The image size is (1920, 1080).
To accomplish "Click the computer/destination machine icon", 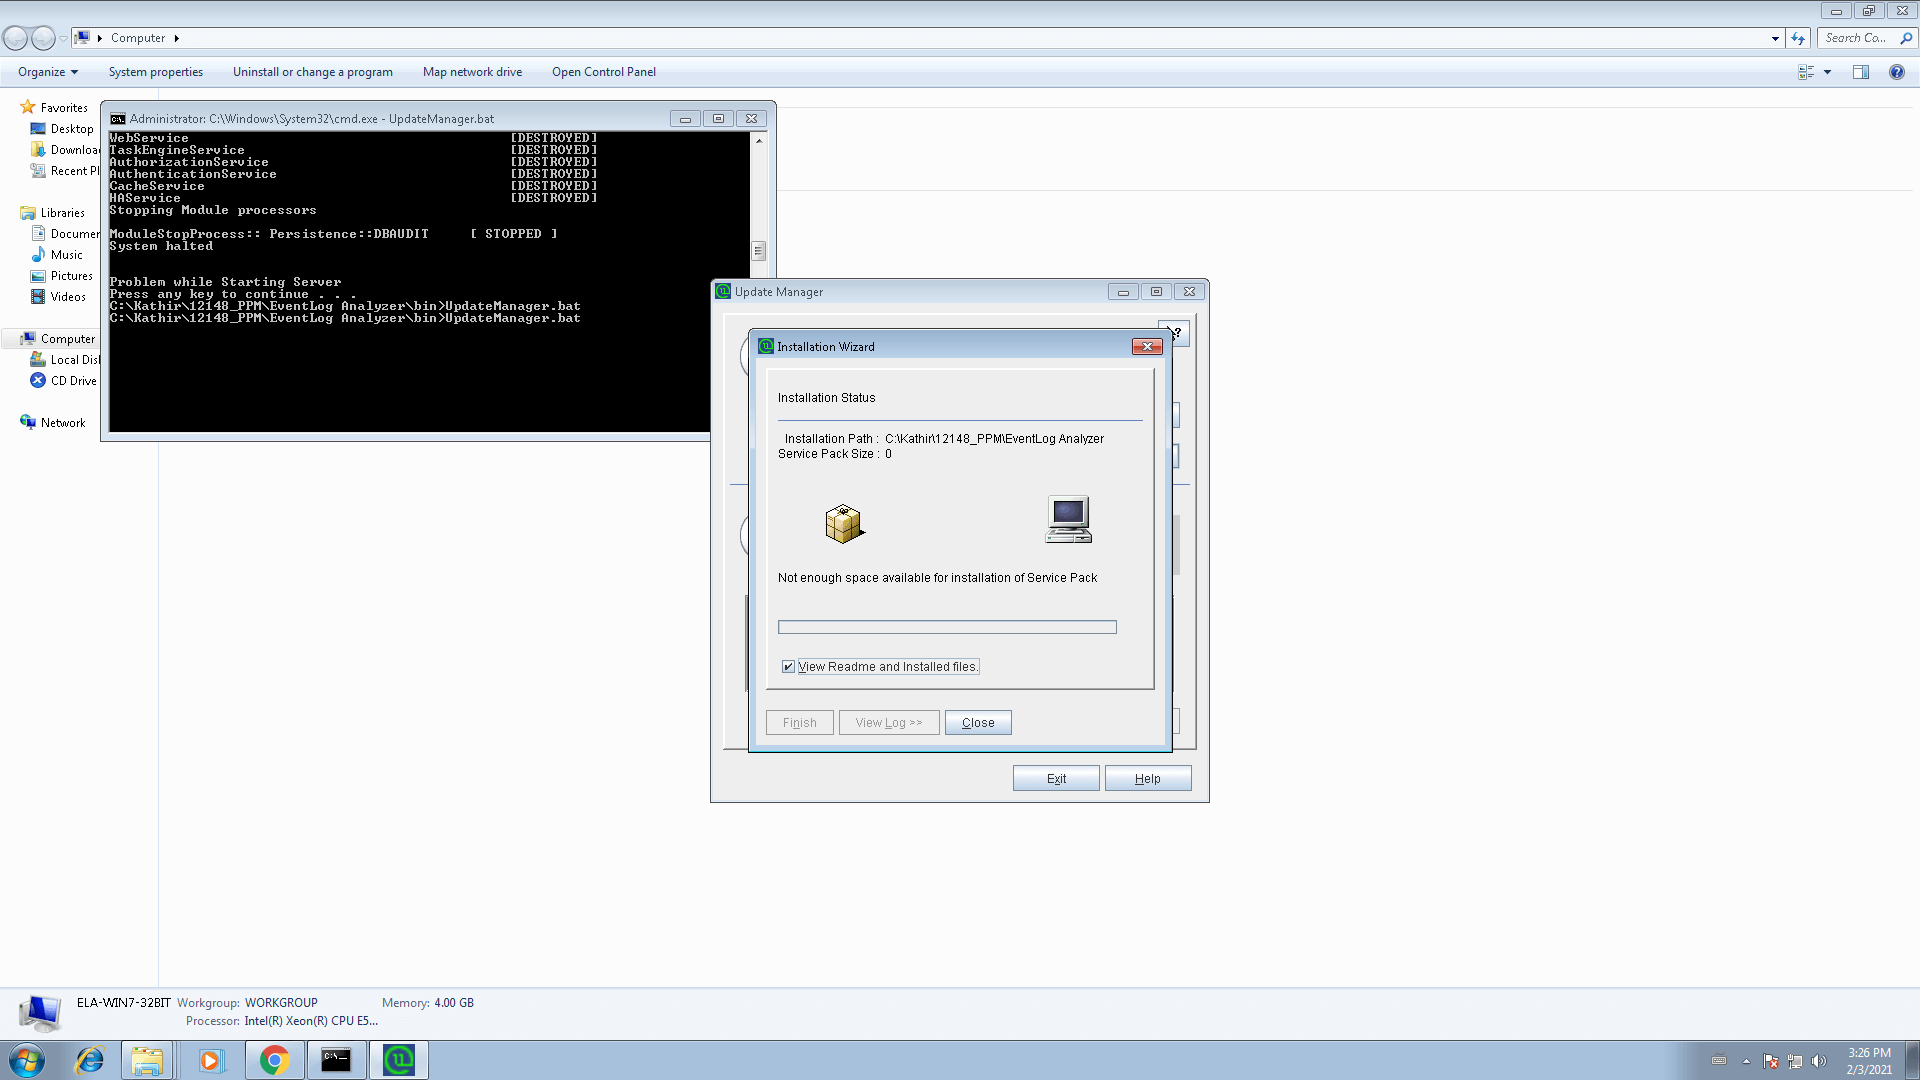I will (x=1068, y=520).
